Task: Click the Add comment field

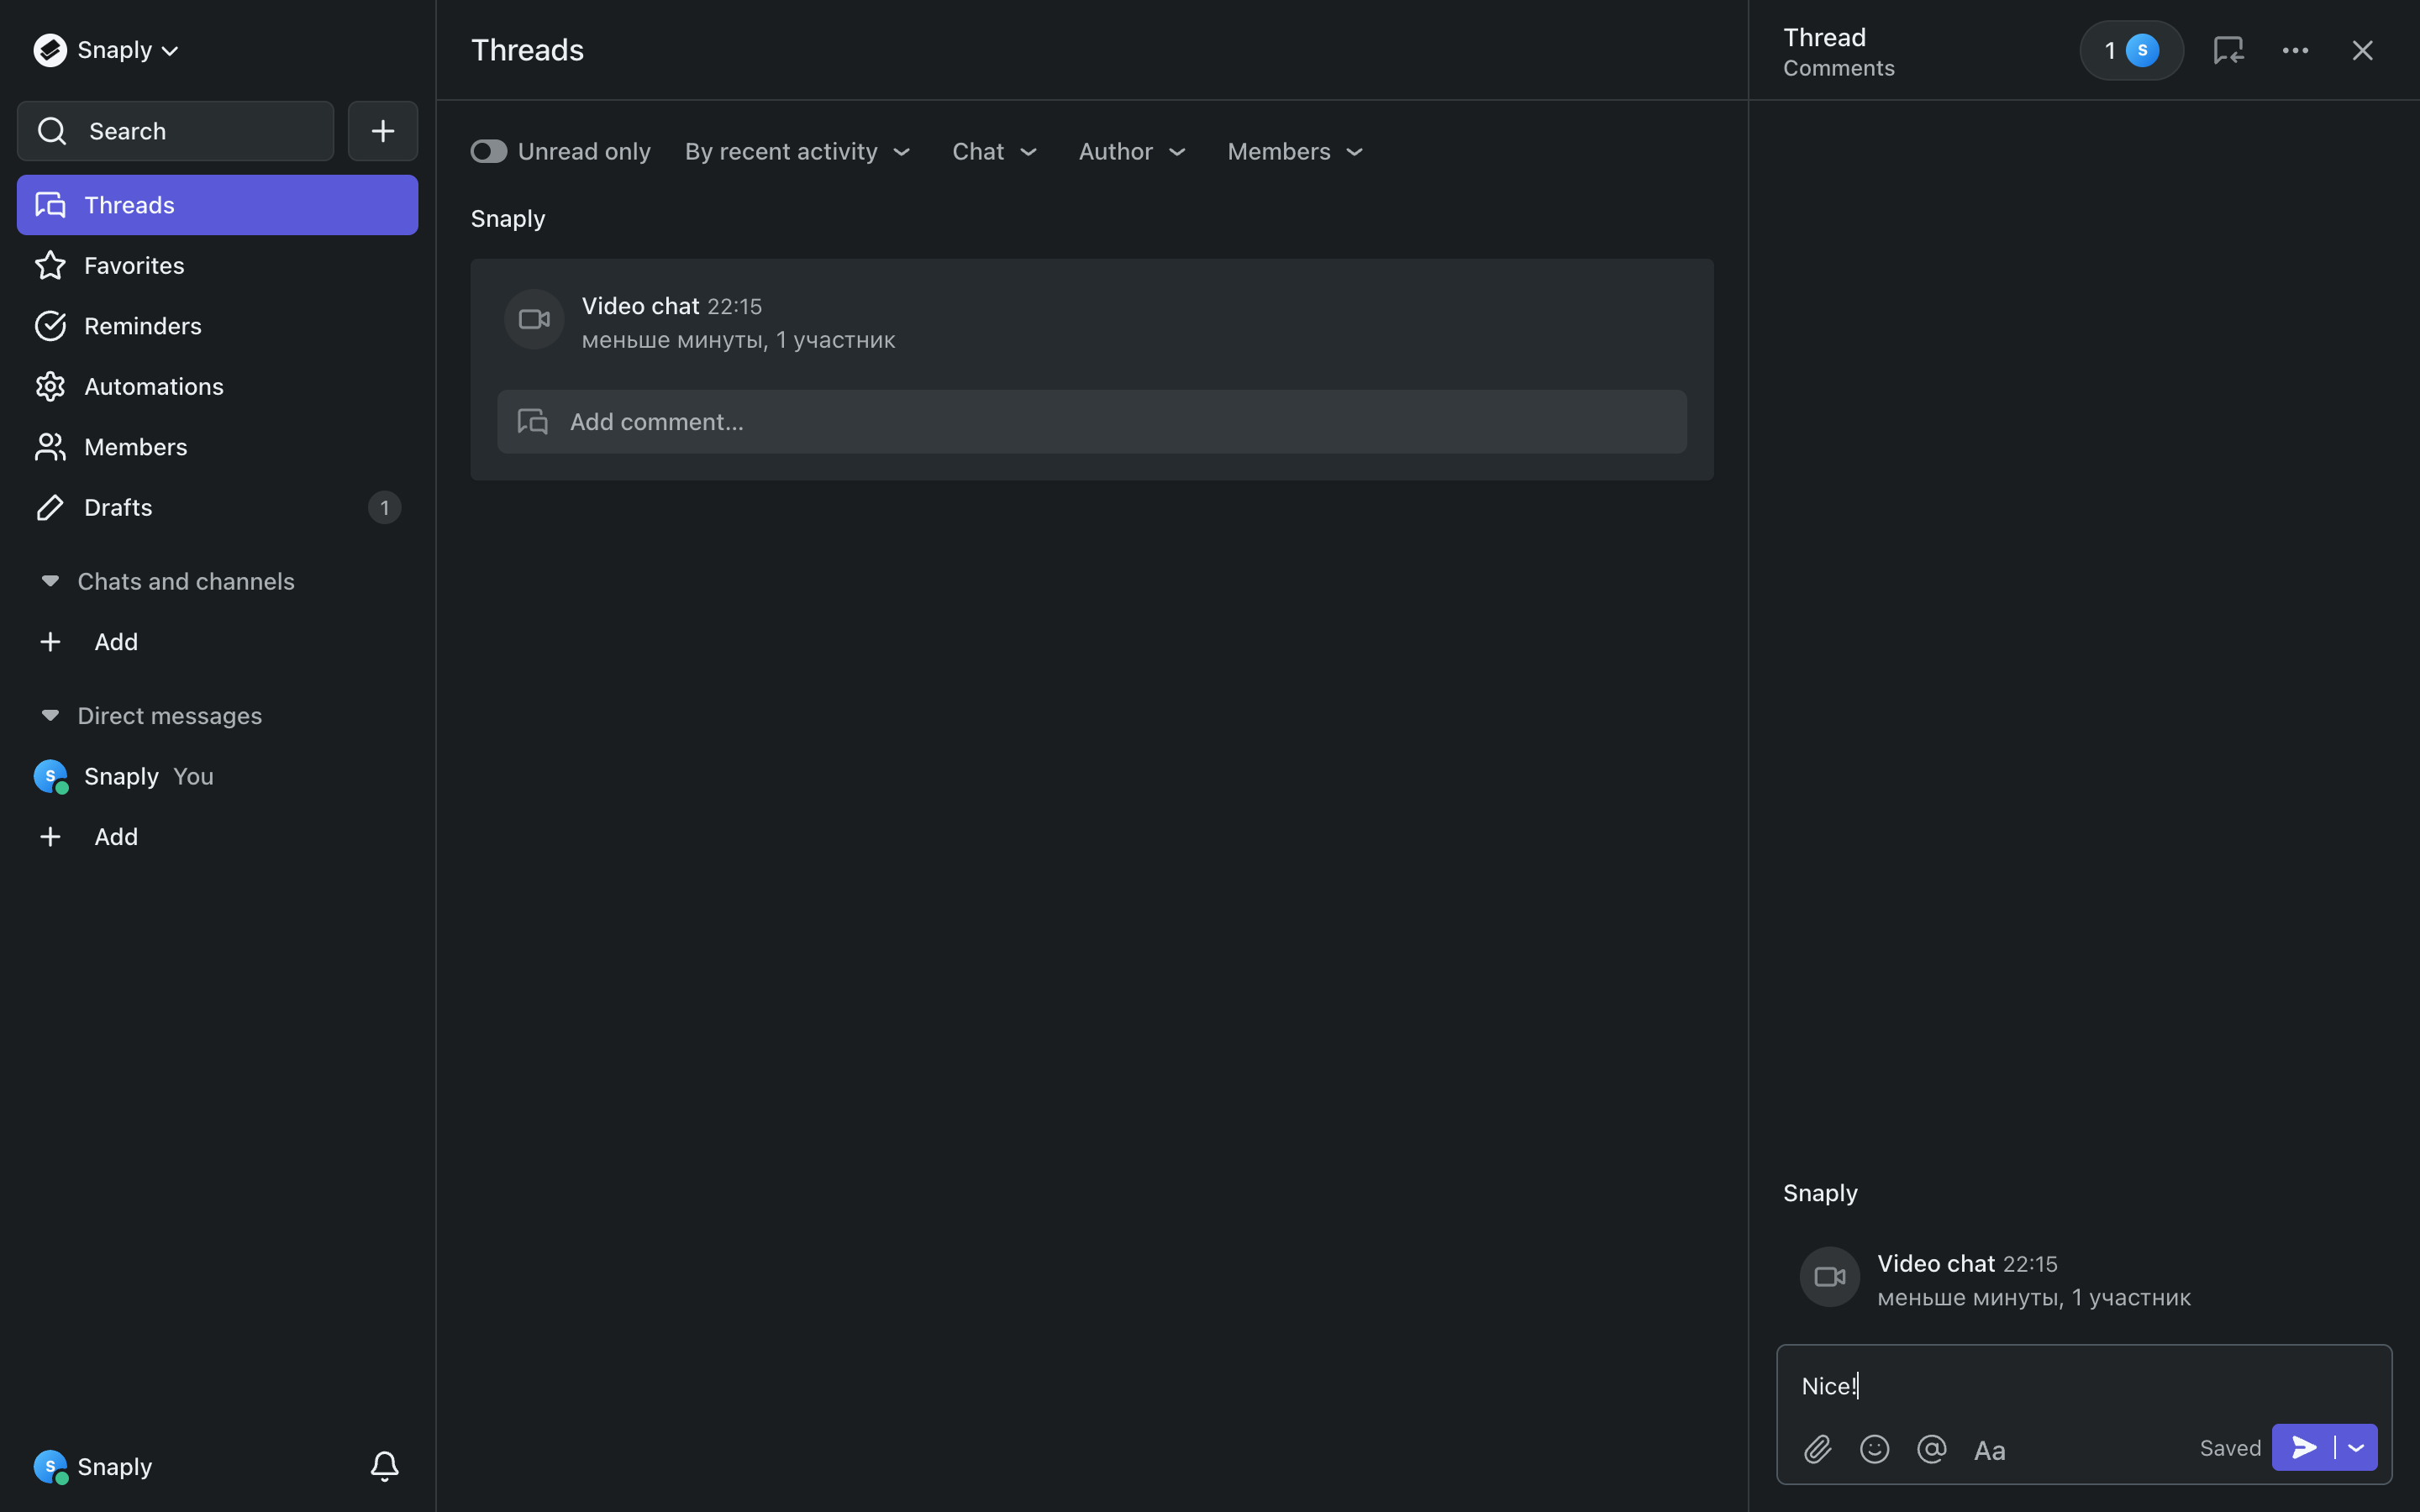Action: point(1092,422)
